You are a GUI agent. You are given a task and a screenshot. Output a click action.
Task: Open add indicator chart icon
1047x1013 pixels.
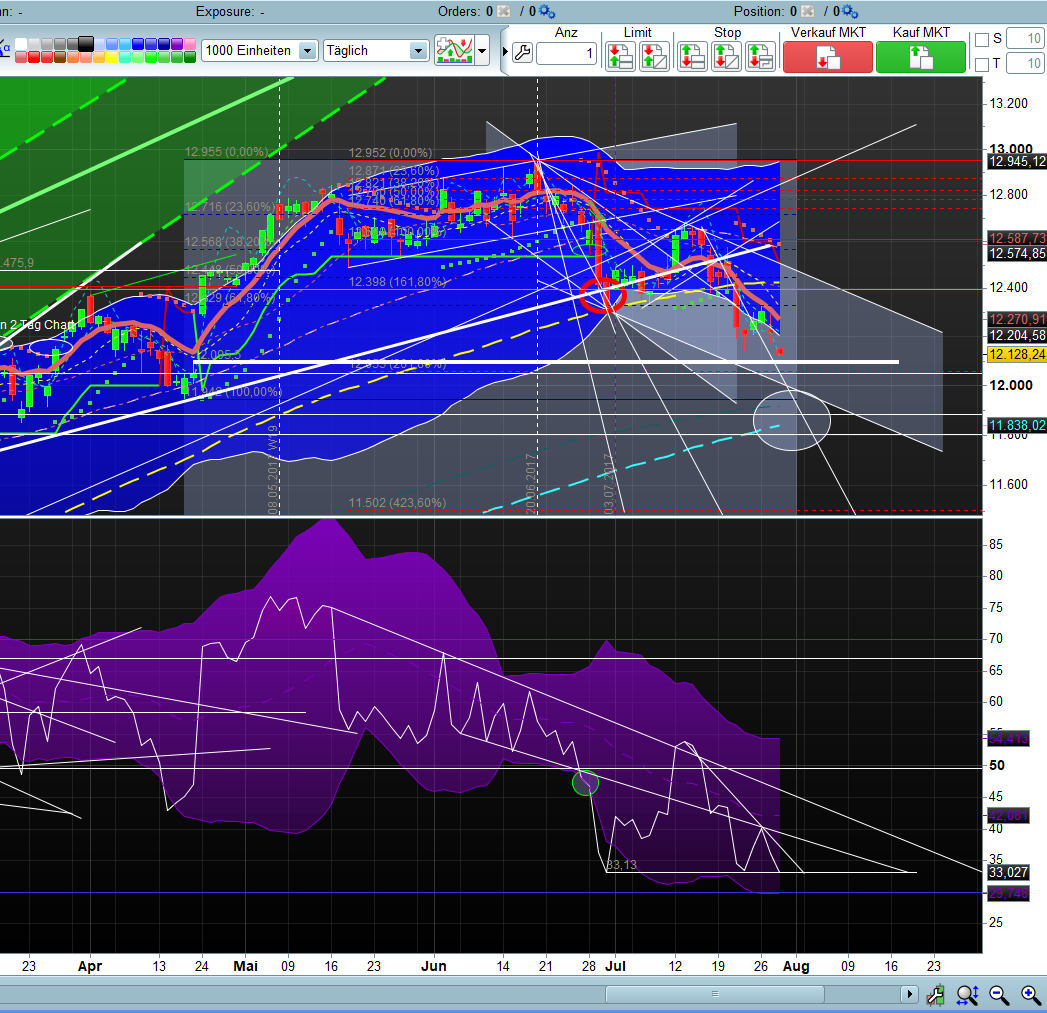pos(454,50)
